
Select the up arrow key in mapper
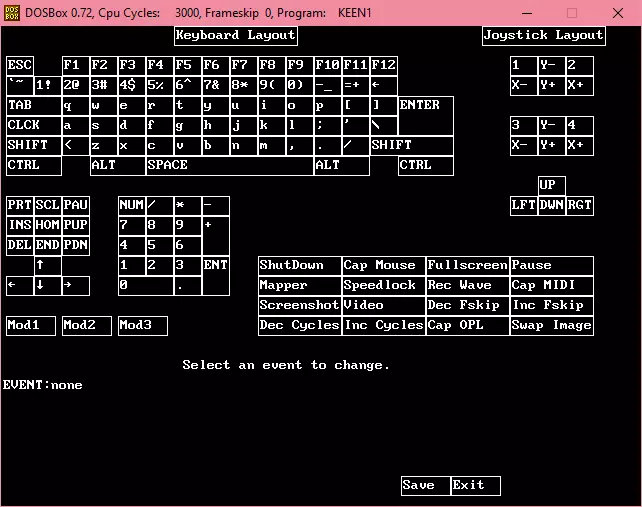[47, 265]
